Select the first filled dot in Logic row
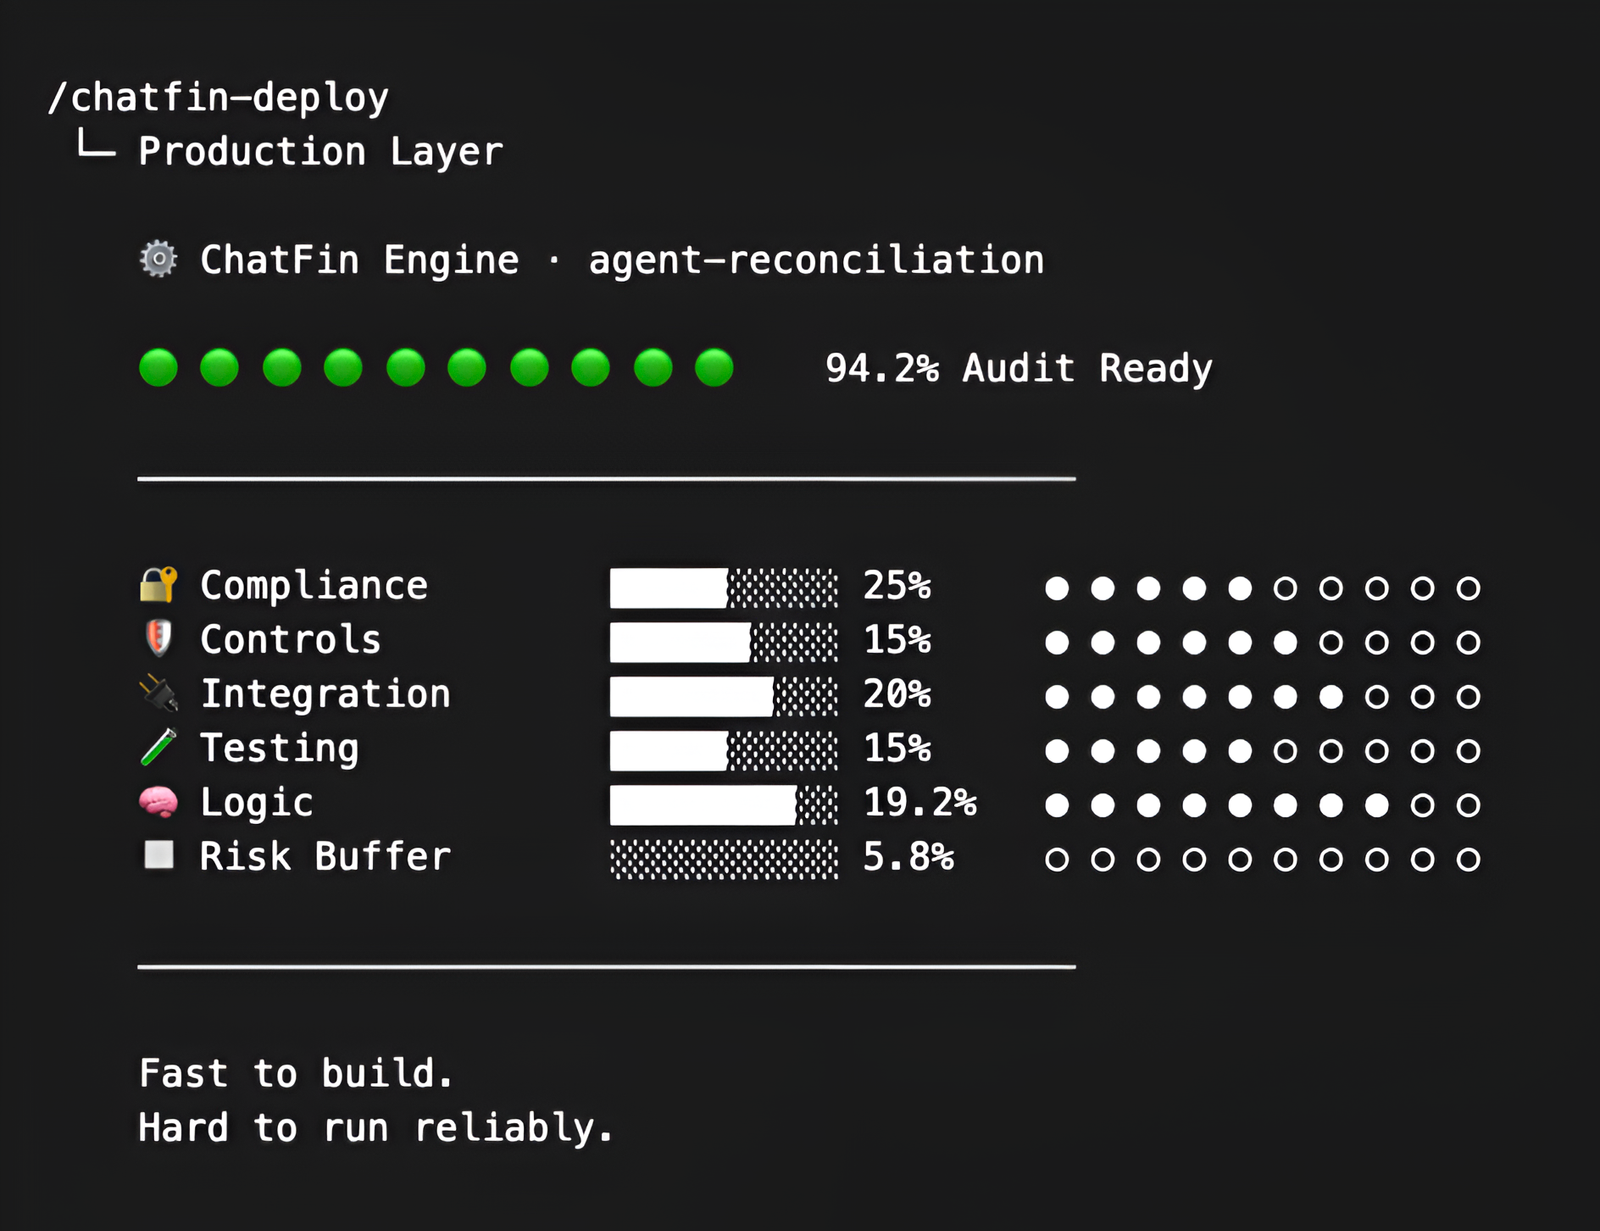This screenshot has height=1231, width=1600. 1057,805
